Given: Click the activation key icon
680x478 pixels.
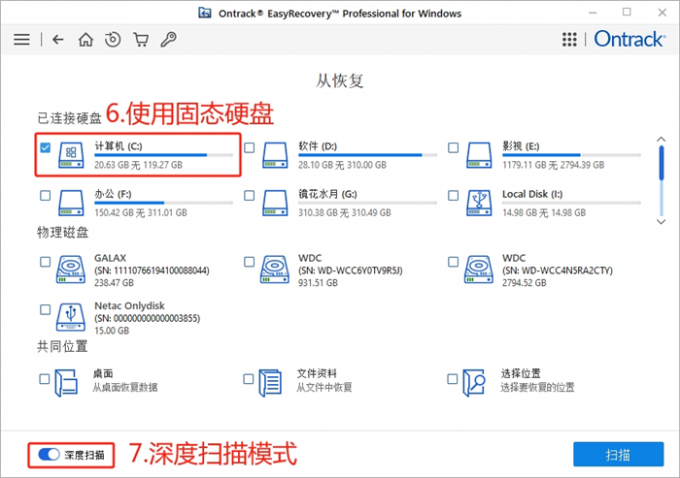Looking at the screenshot, I should pyautogui.click(x=168, y=39).
